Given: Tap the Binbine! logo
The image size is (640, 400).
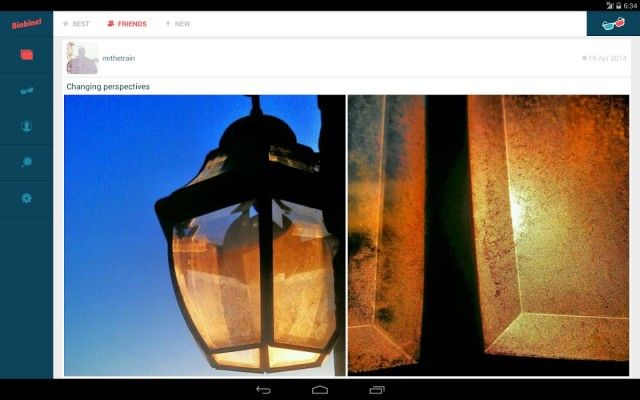Looking at the screenshot, I should 27,24.
